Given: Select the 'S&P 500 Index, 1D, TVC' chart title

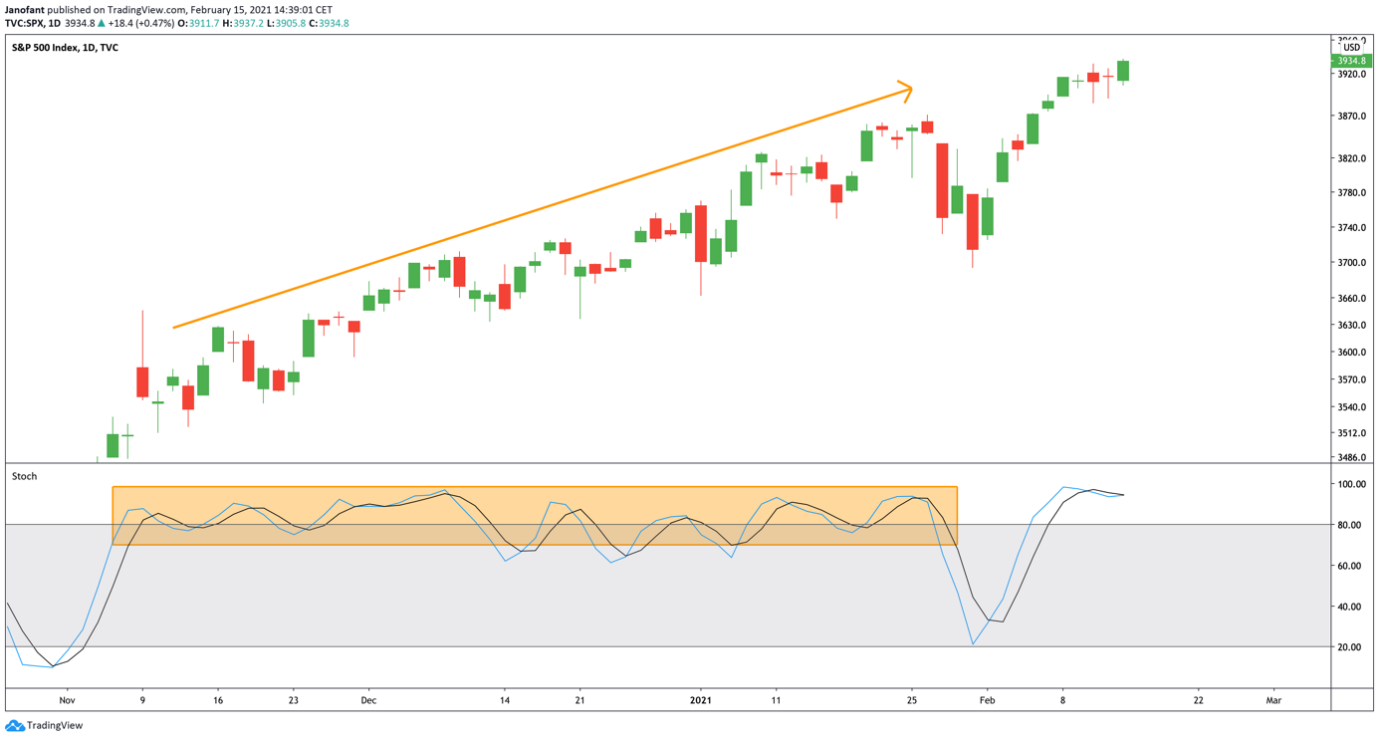Looking at the screenshot, I should point(65,47).
